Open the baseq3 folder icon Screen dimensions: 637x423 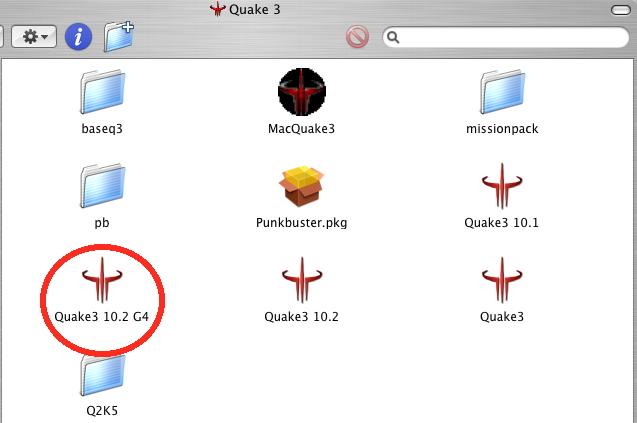click(x=102, y=91)
